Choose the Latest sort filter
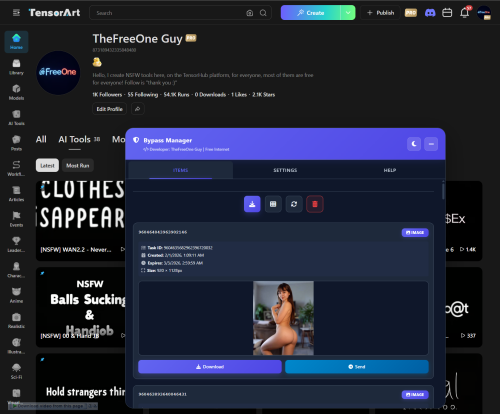The height and width of the screenshot is (414, 500). coord(47,165)
